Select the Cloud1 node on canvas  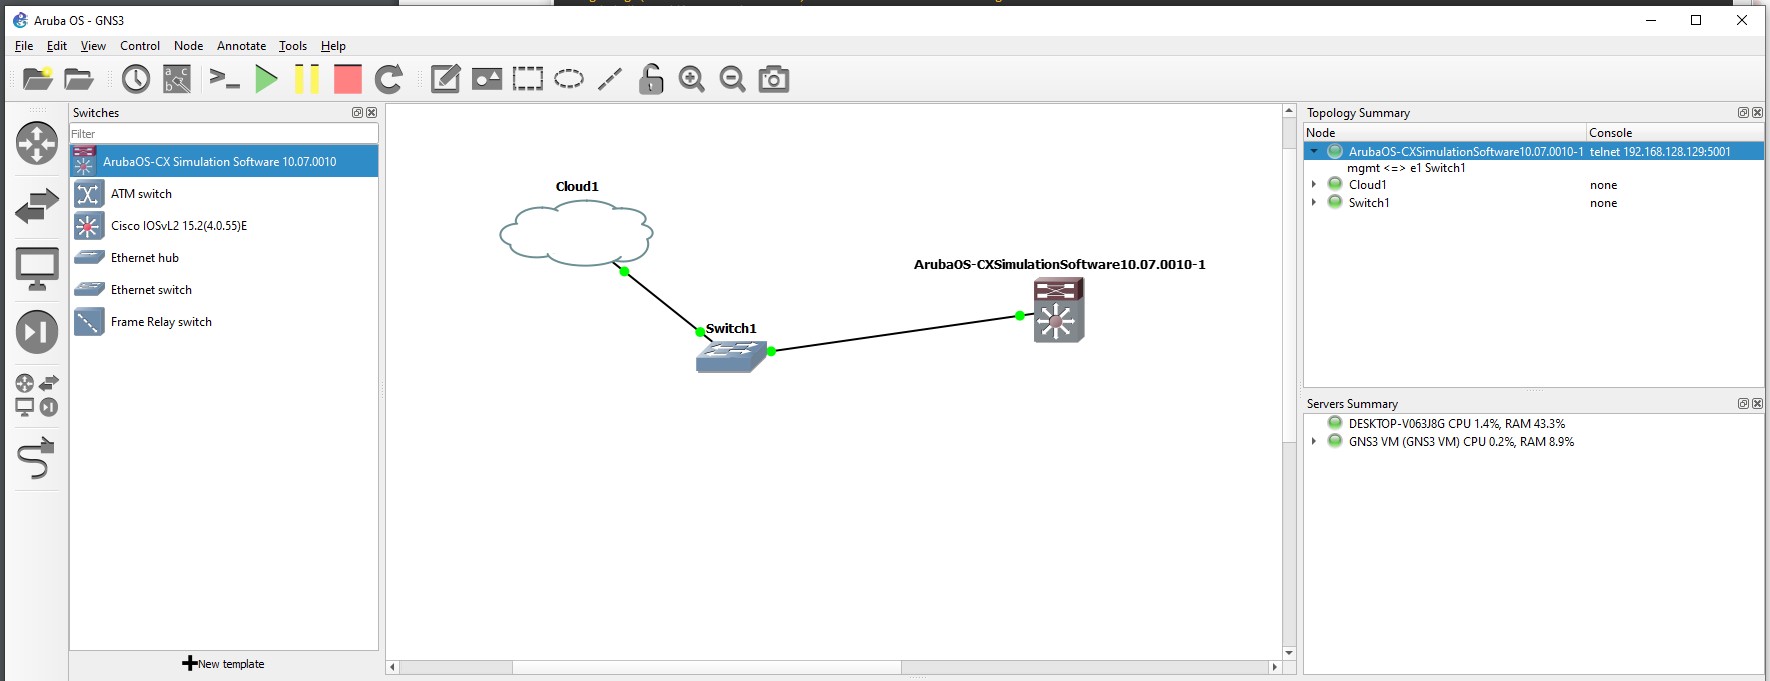(x=576, y=232)
